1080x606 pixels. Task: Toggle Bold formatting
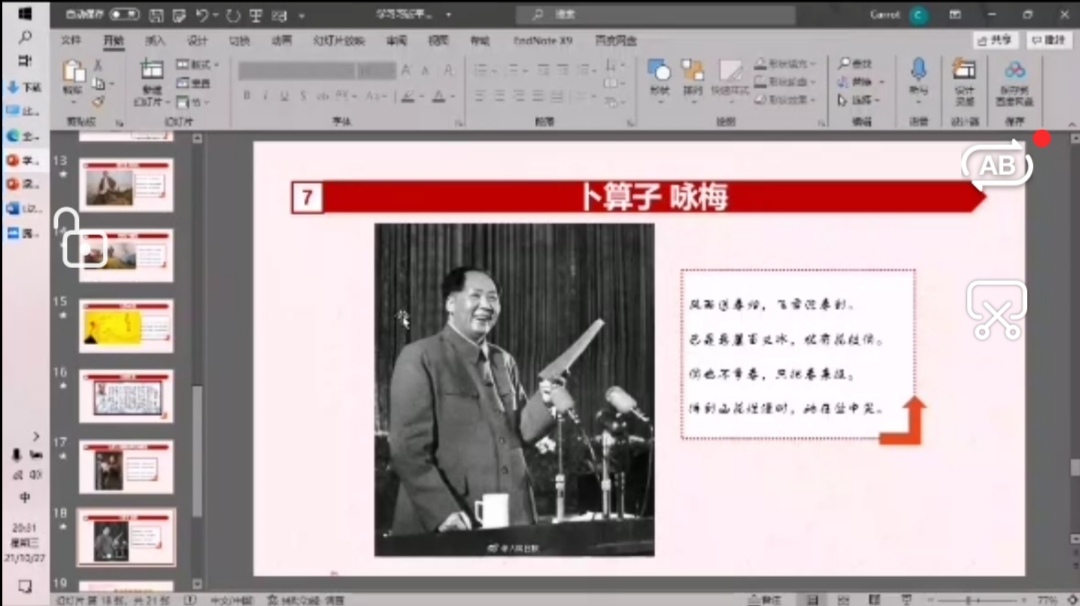click(247, 96)
